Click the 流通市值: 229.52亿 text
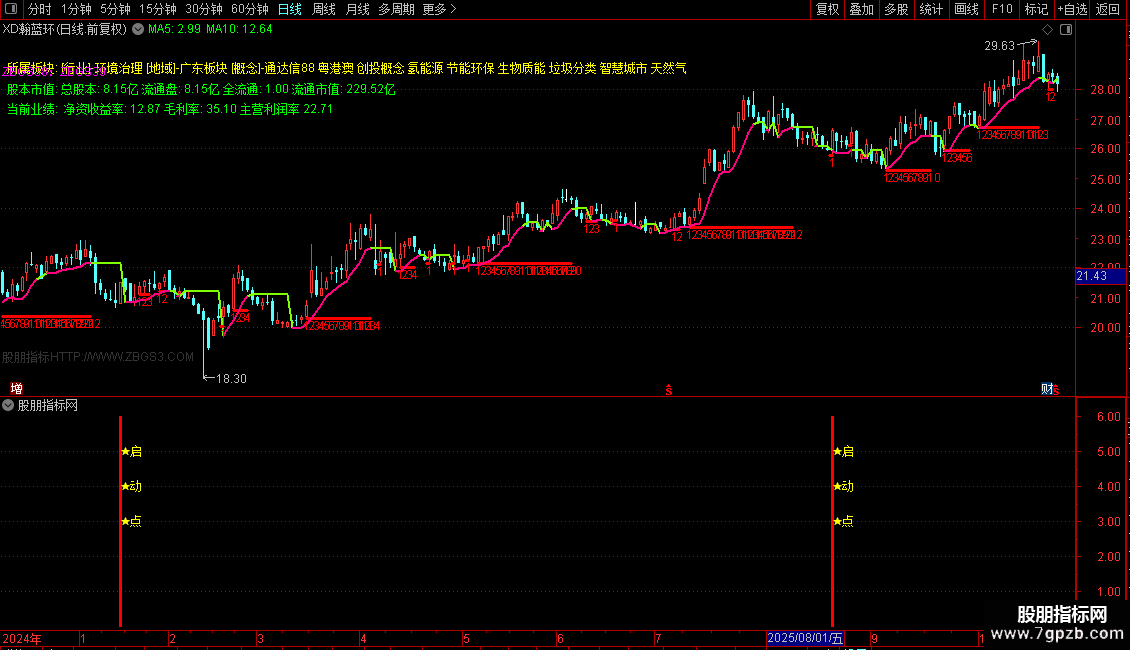Image resolution: width=1130 pixels, height=650 pixels. (344, 89)
